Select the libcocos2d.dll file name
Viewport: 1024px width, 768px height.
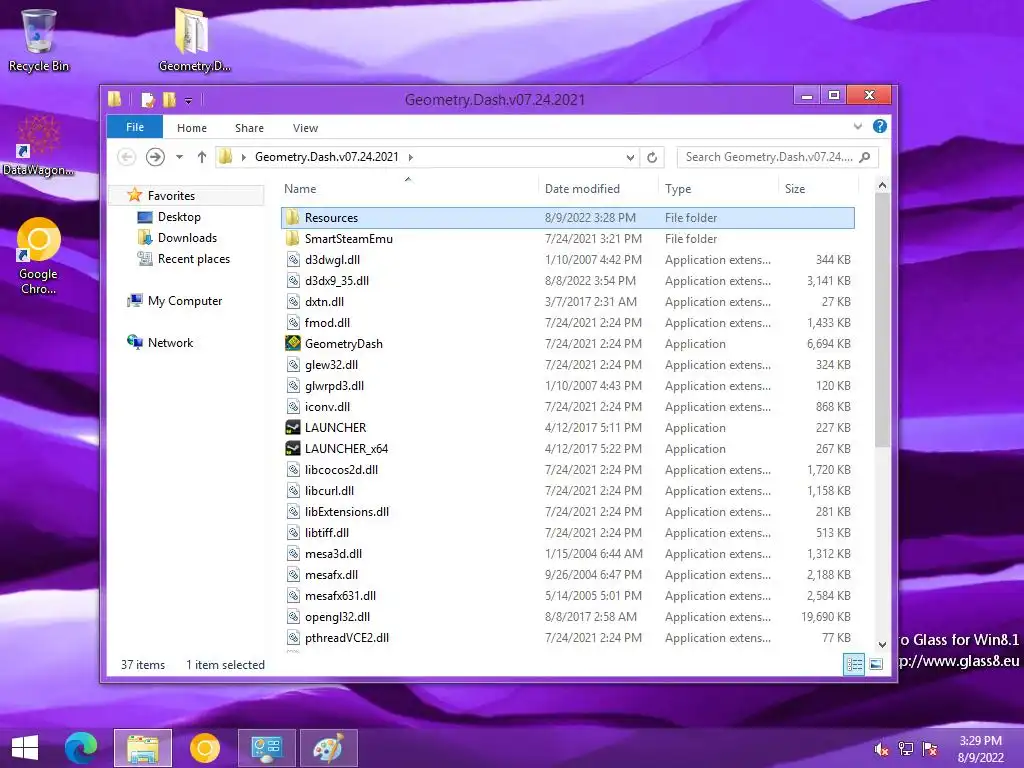coord(342,470)
